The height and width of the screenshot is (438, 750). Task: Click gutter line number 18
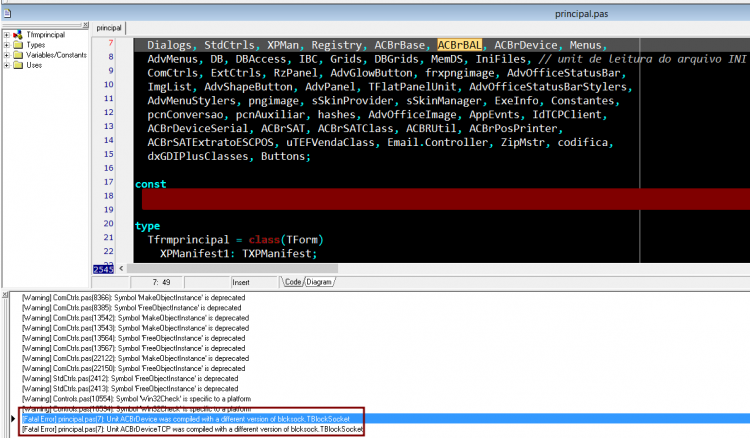(109, 196)
